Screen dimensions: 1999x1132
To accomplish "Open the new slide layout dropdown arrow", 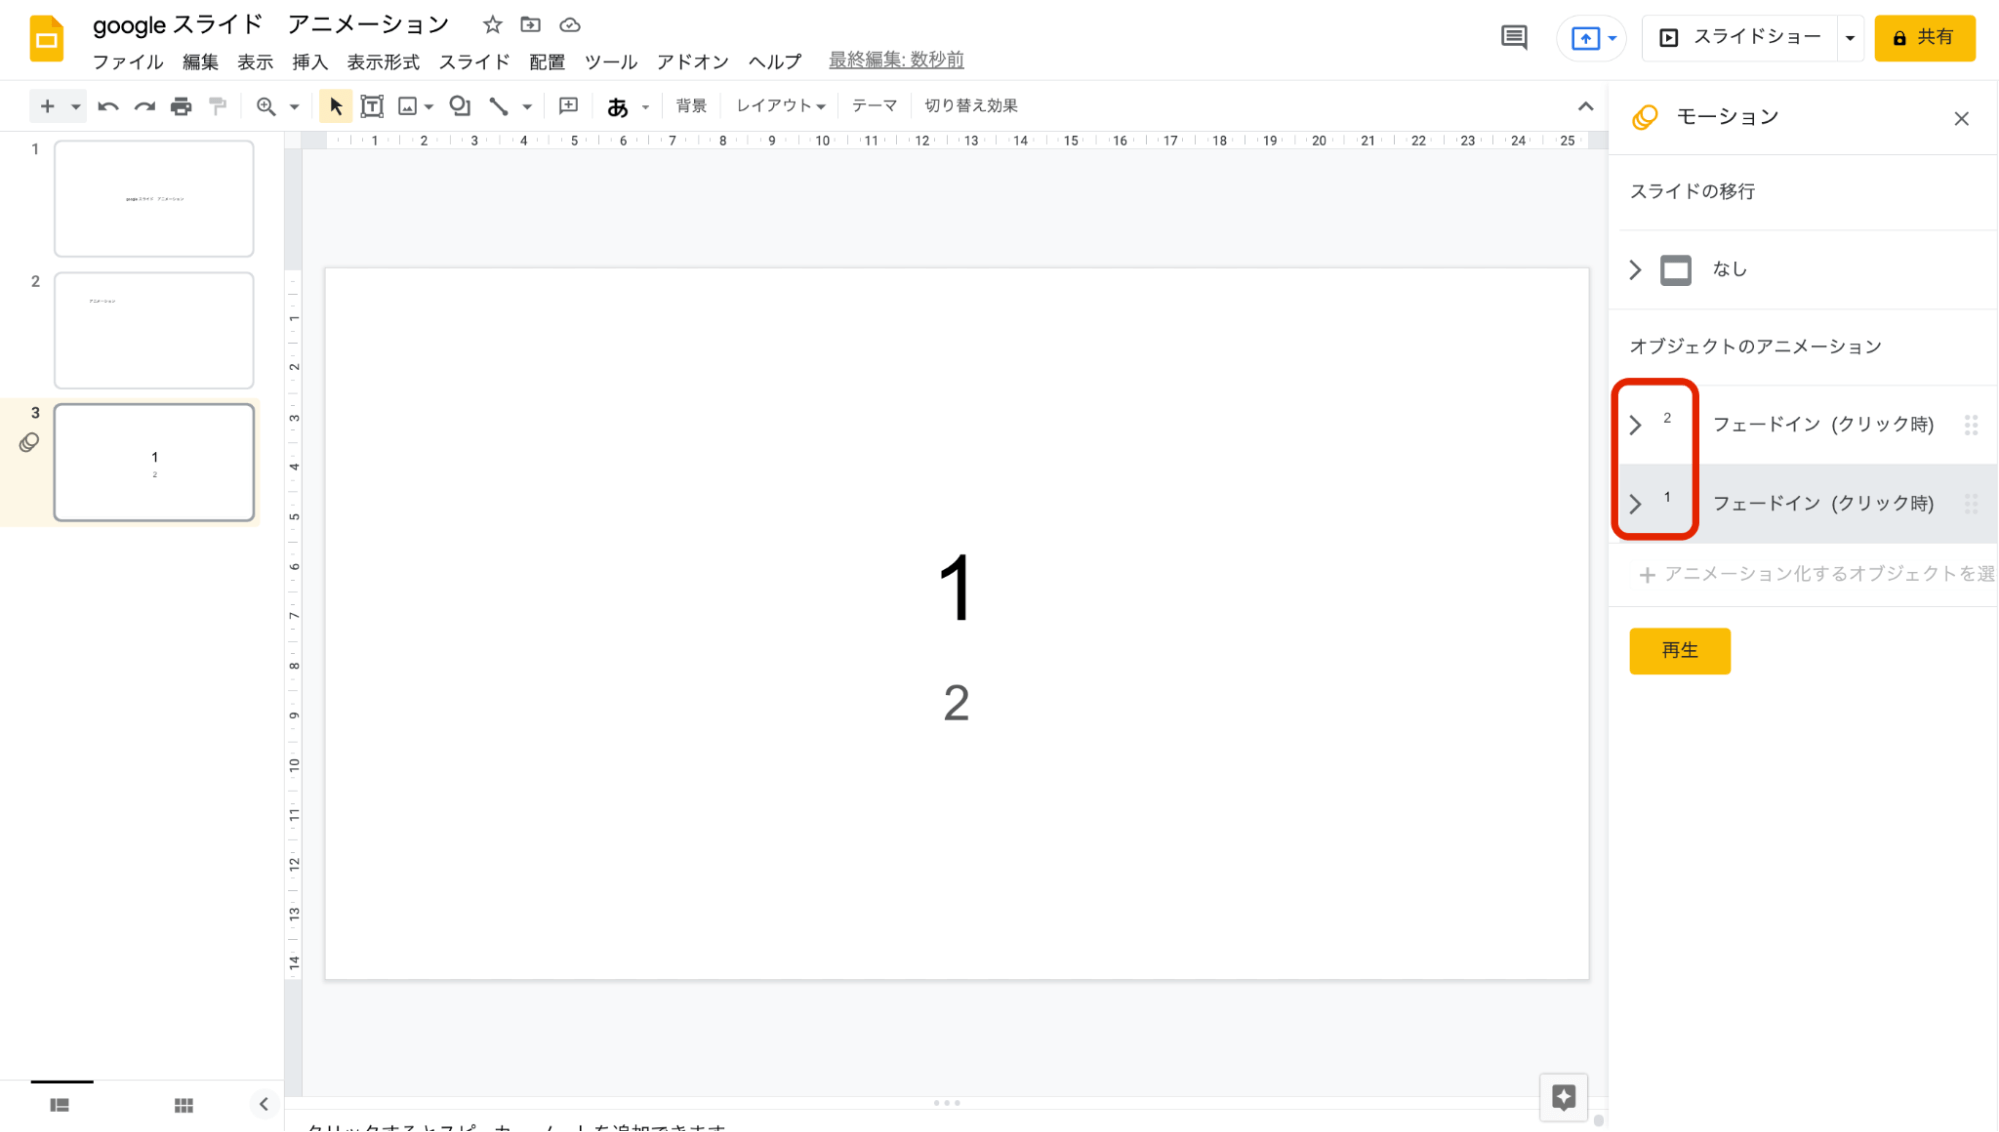I will (x=75, y=106).
